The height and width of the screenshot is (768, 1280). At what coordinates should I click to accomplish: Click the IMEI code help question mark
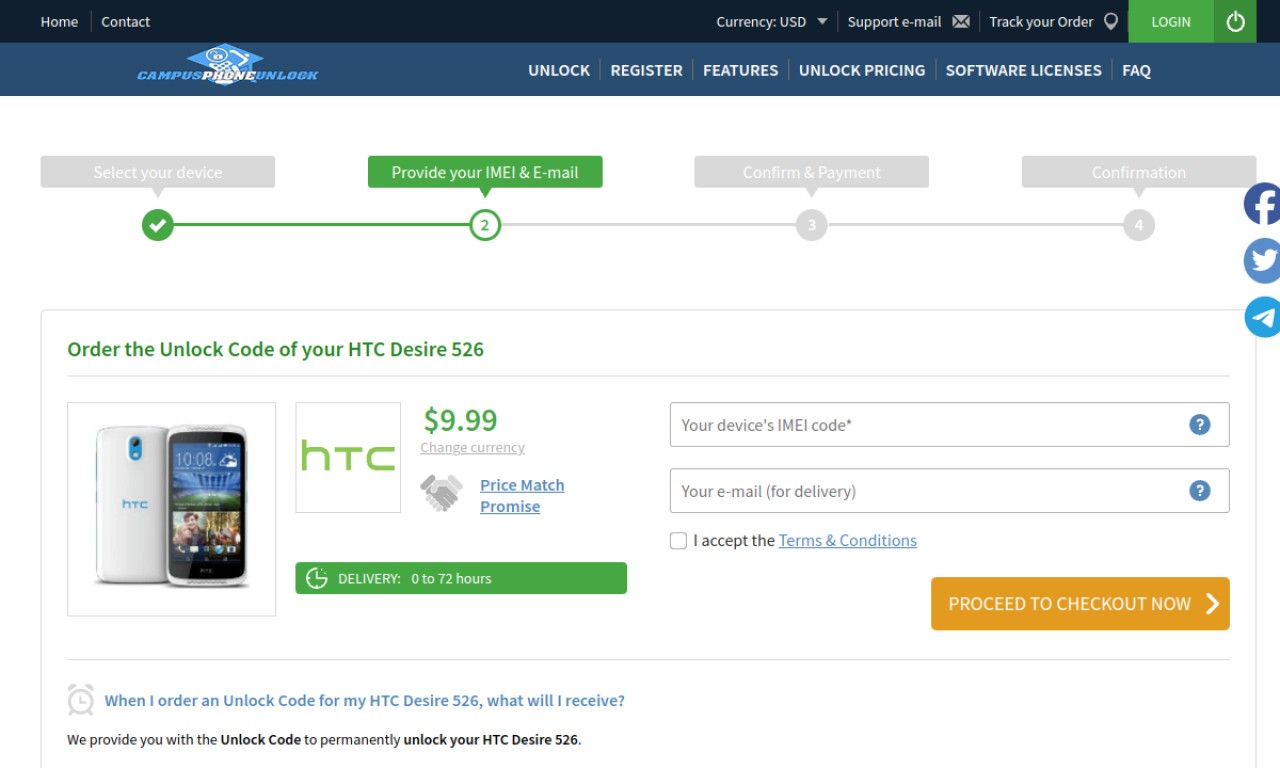point(1200,425)
